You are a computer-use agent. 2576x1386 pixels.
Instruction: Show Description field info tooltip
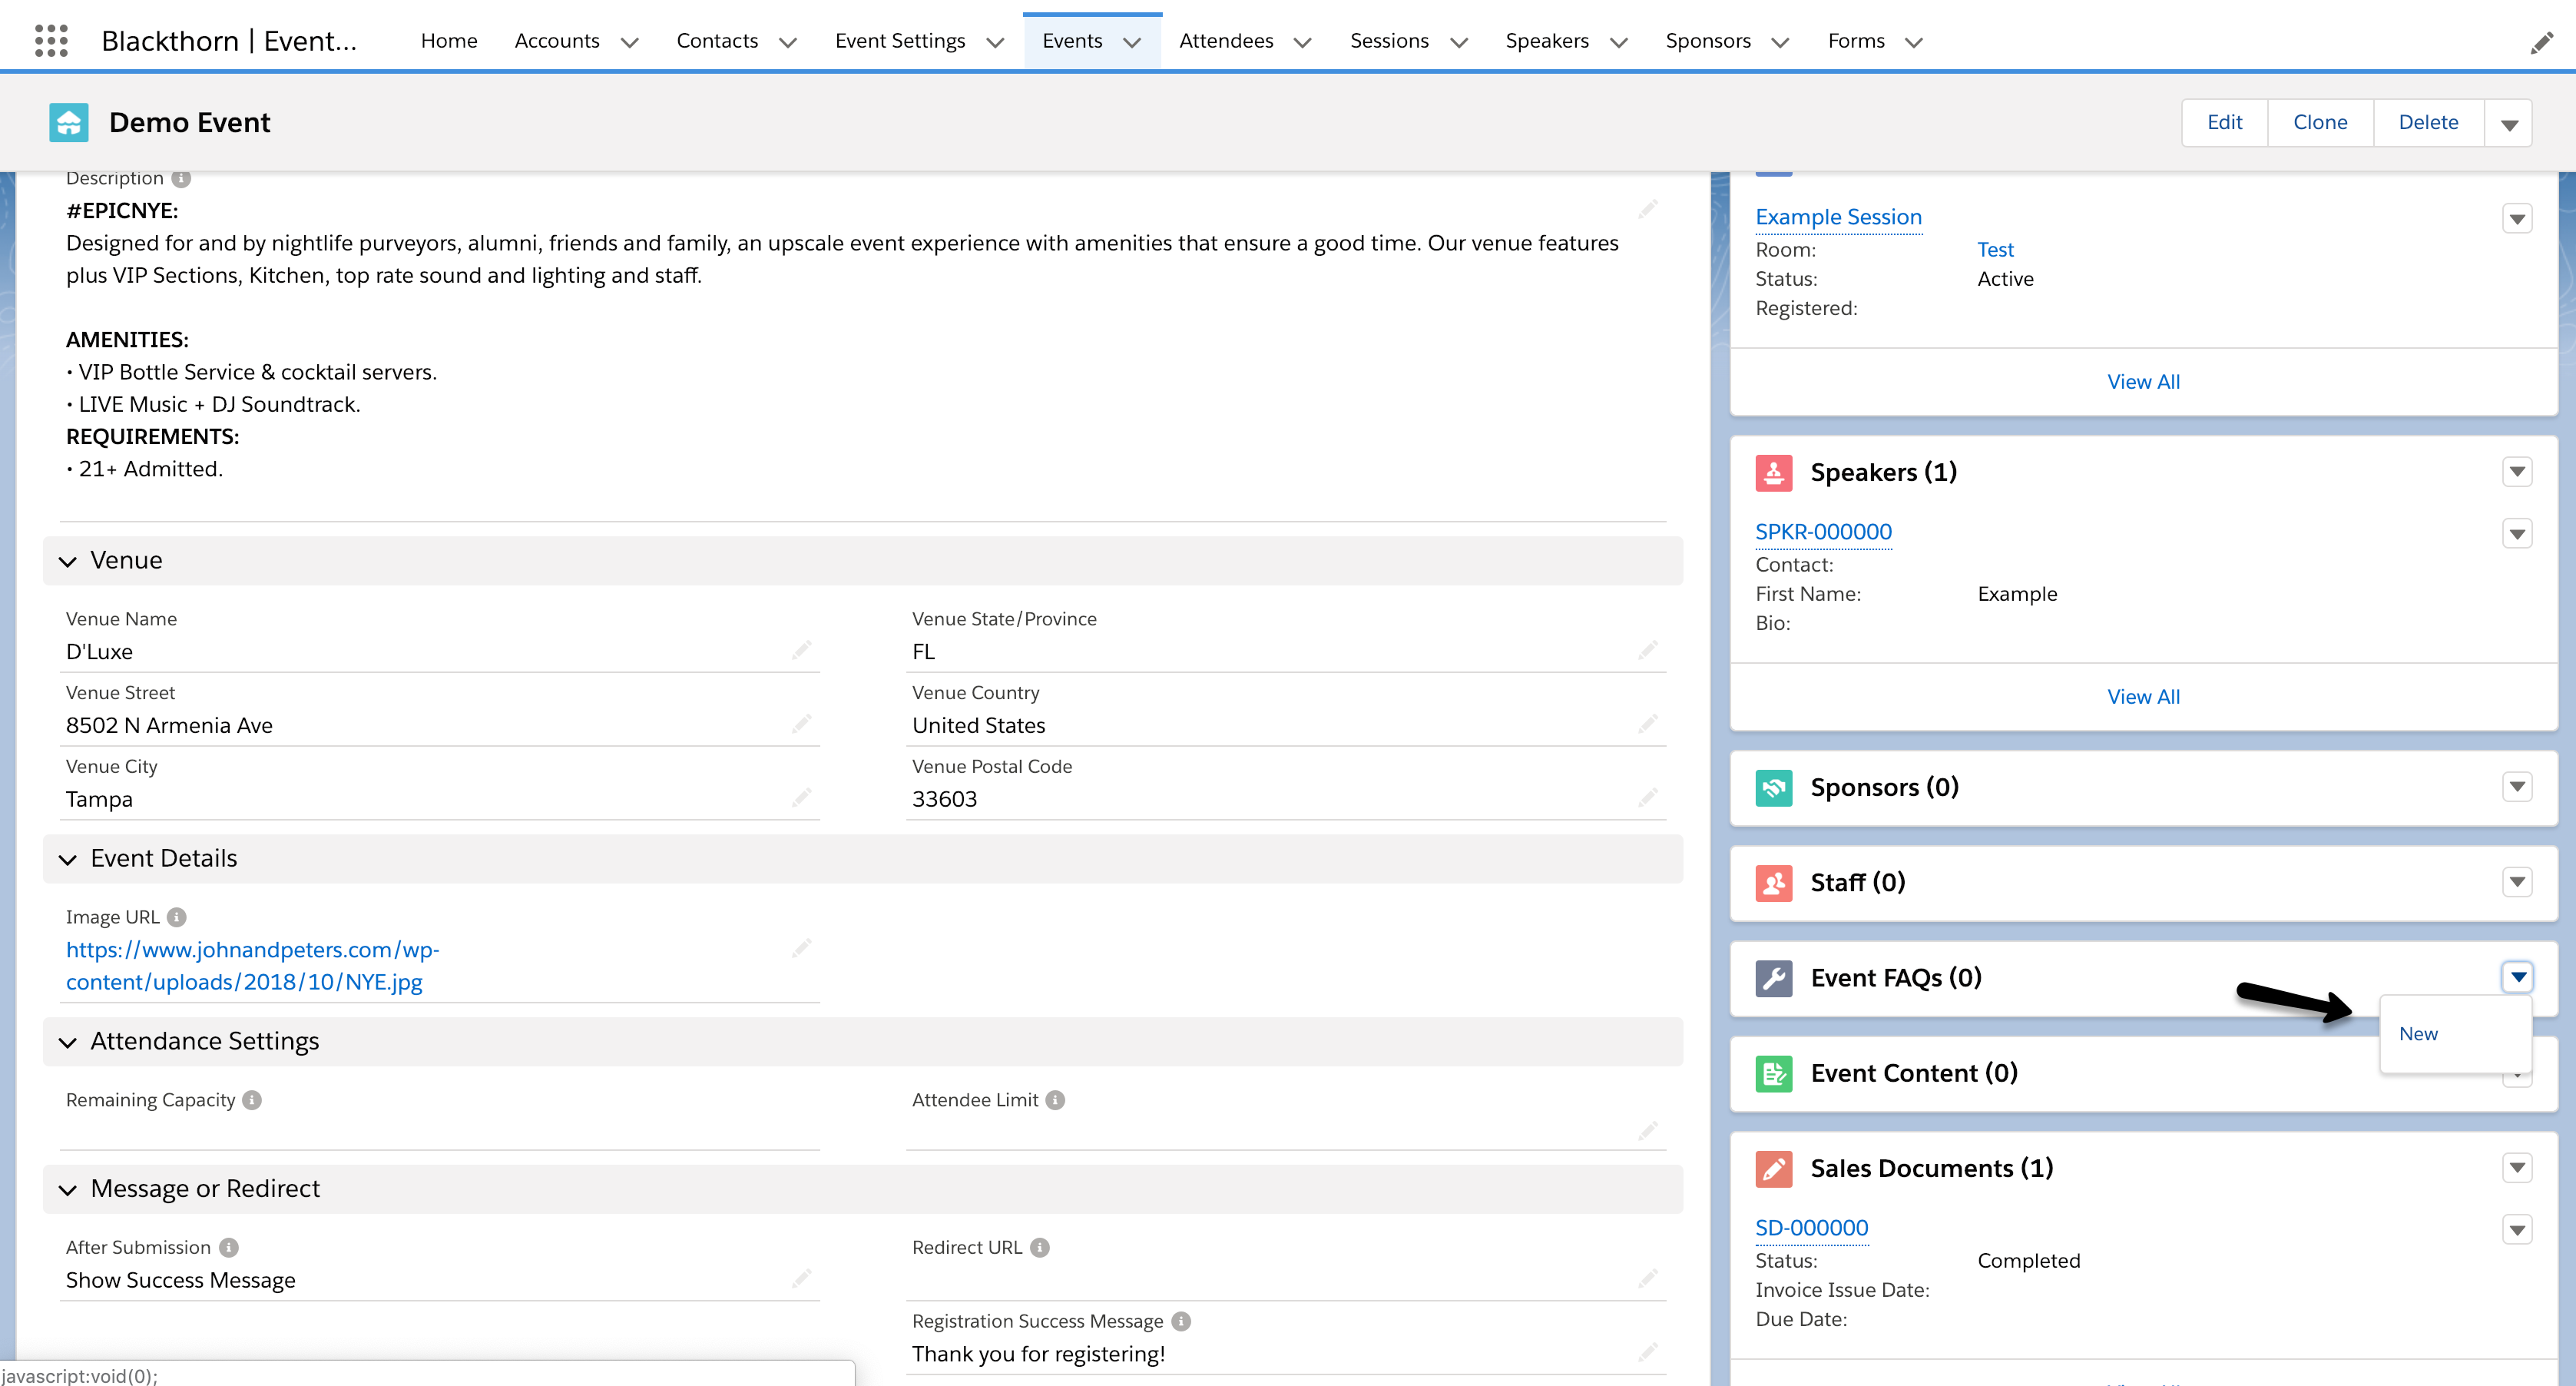[x=181, y=179]
